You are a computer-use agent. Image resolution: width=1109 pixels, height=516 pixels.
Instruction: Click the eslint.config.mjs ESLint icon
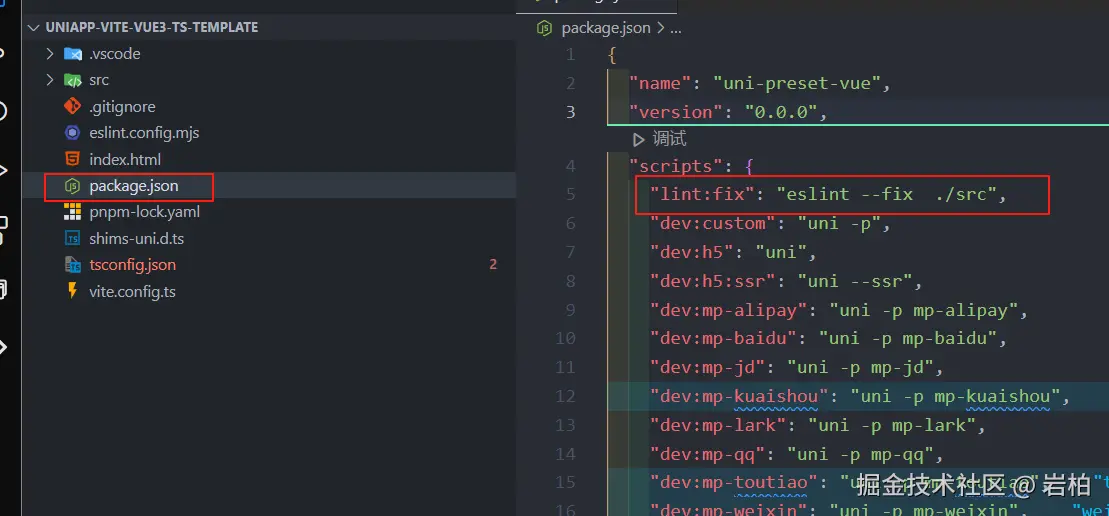pyautogui.click(x=72, y=133)
